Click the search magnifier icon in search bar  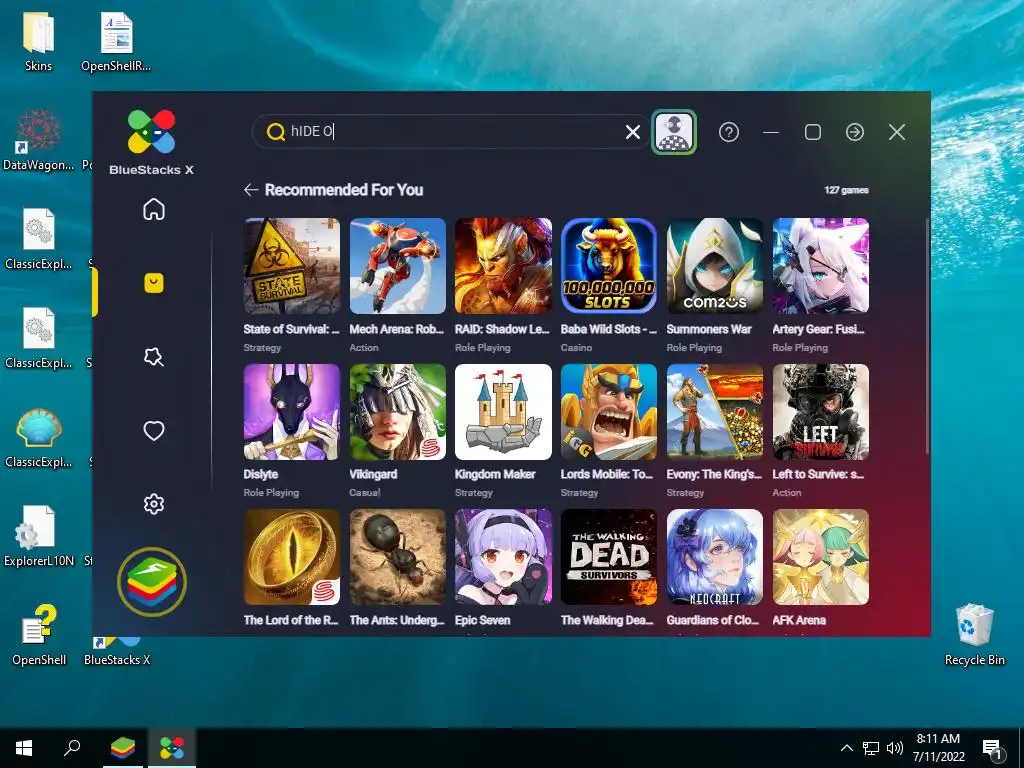point(276,132)
